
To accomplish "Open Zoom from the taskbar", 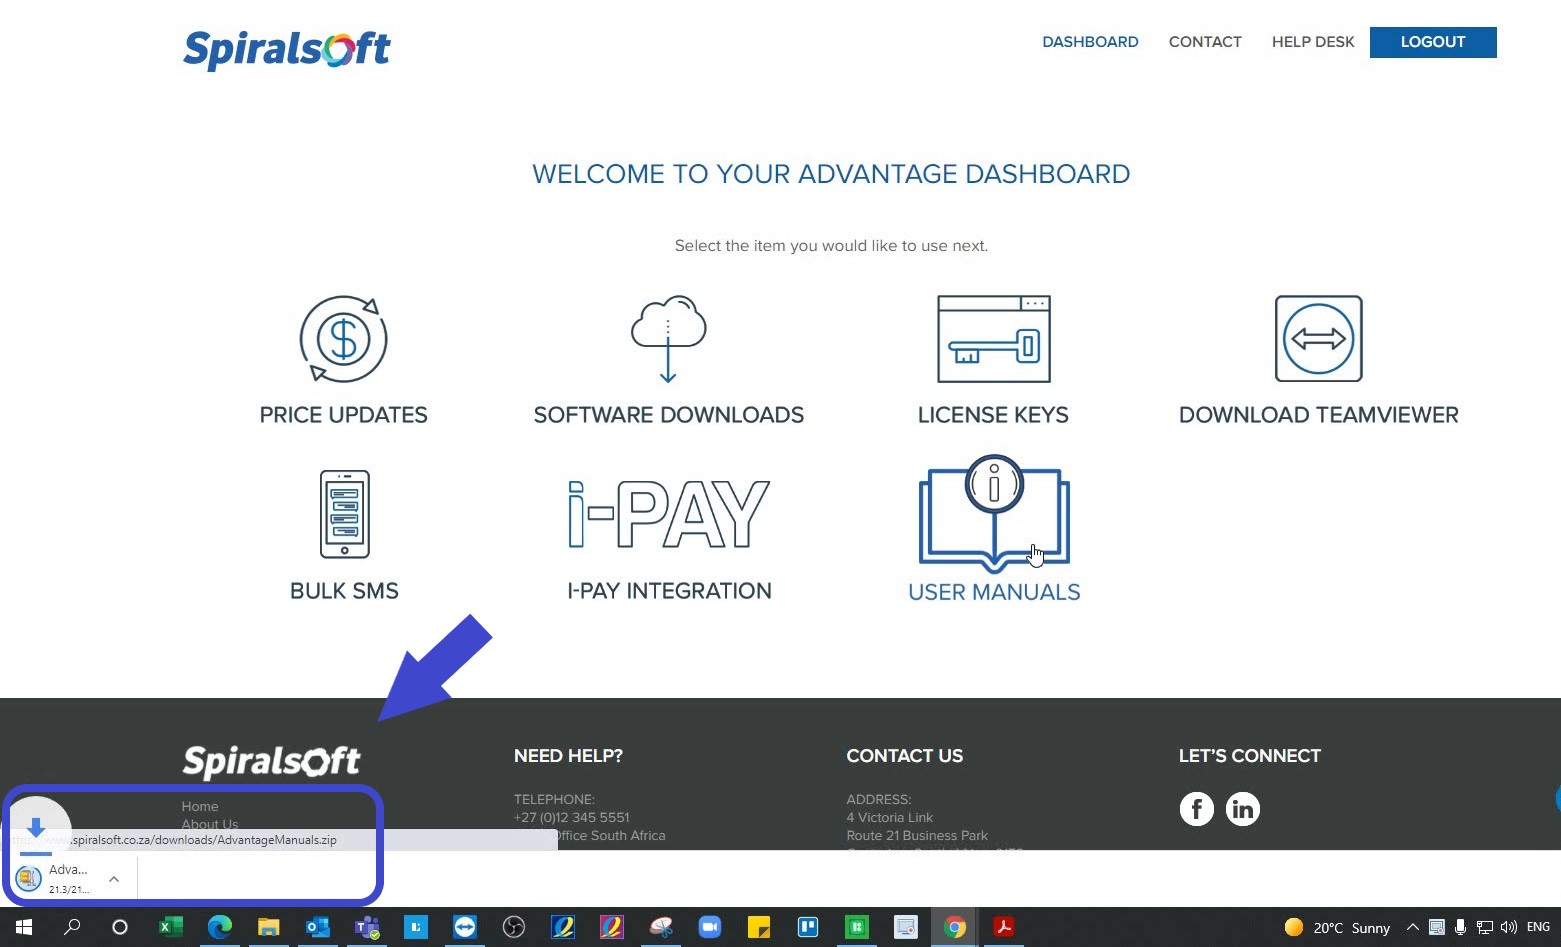I will pyautogui.click(x=710, y=927).
